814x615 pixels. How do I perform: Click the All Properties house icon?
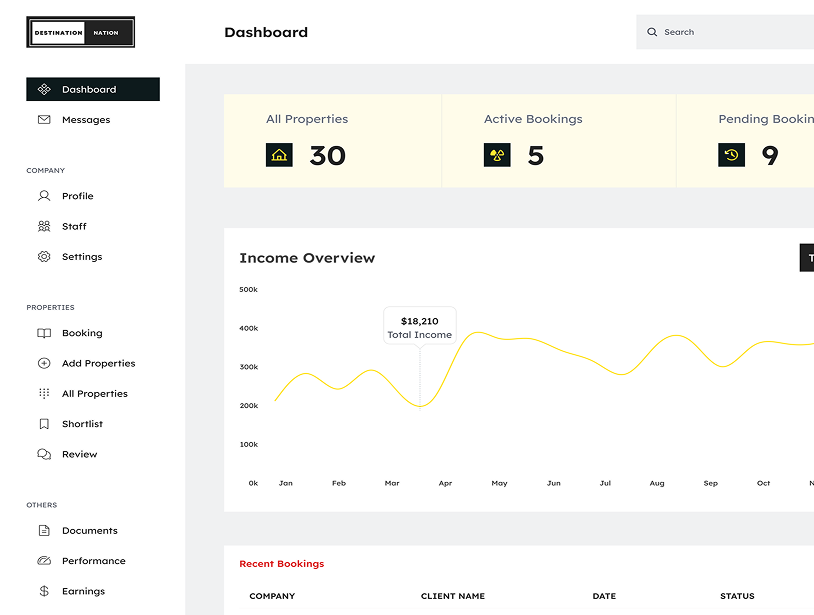point(279,155)
